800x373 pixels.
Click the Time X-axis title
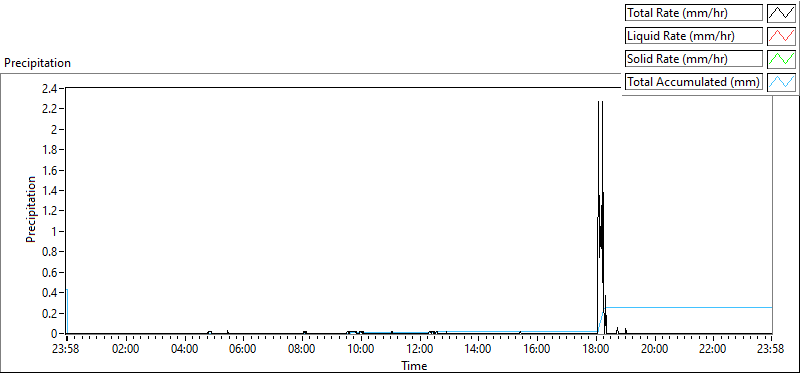click(414, 365)
